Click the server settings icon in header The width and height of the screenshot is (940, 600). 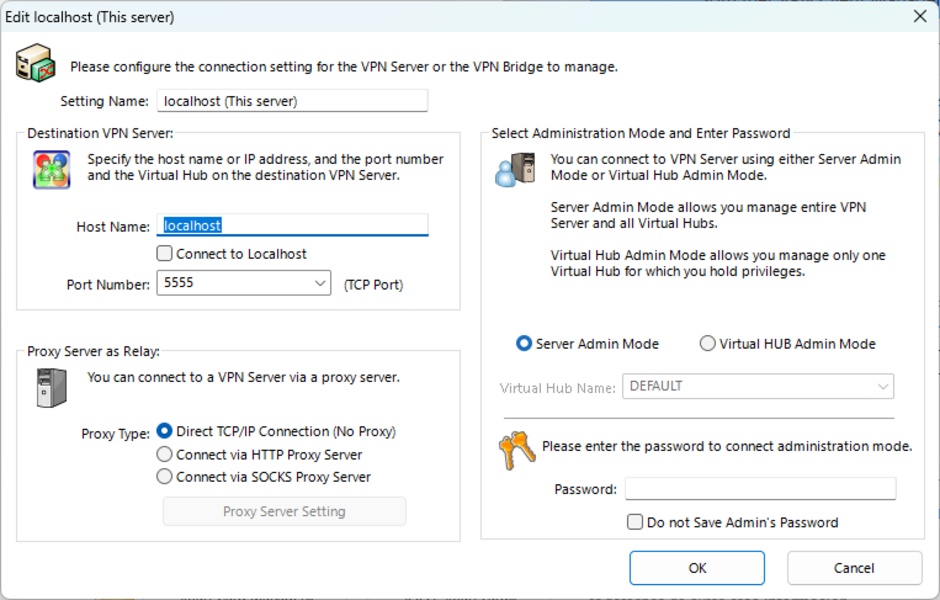[x=34, y=63]
